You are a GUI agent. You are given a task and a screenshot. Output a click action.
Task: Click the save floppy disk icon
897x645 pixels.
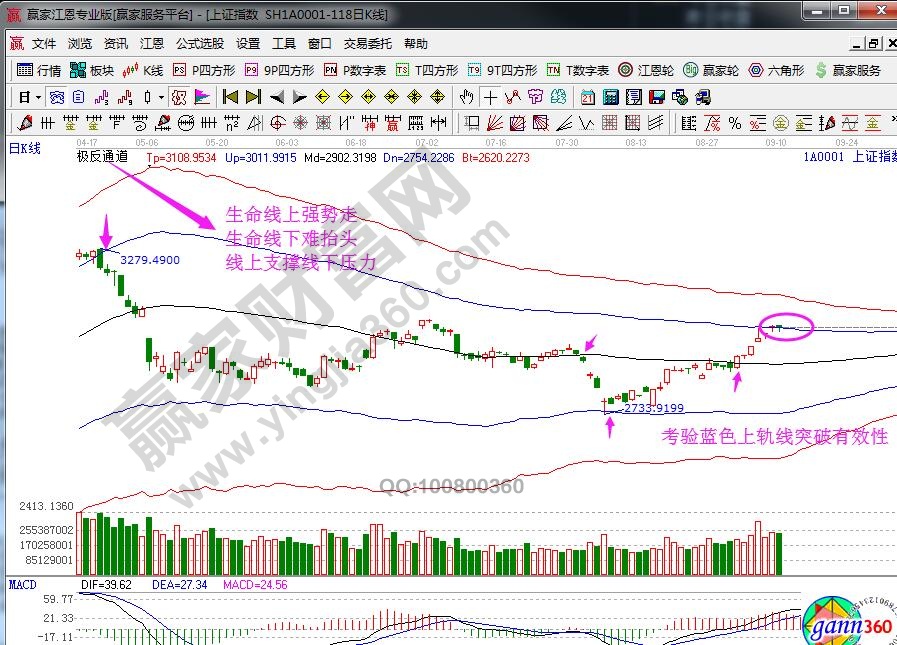click(x=657, y=97)
